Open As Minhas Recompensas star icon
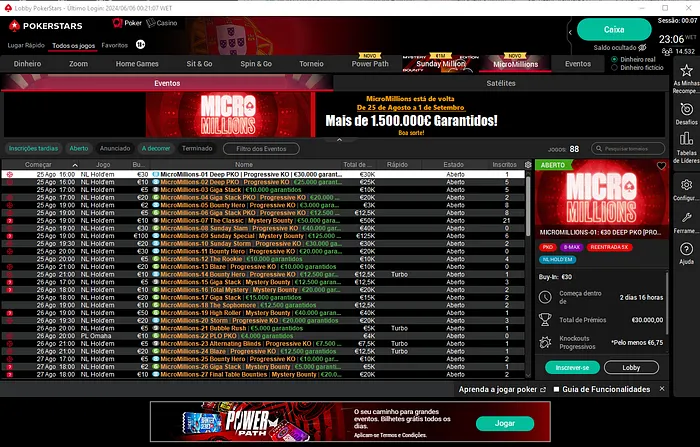The height and width of the screenshot is (447, 700). coord(686,70)
